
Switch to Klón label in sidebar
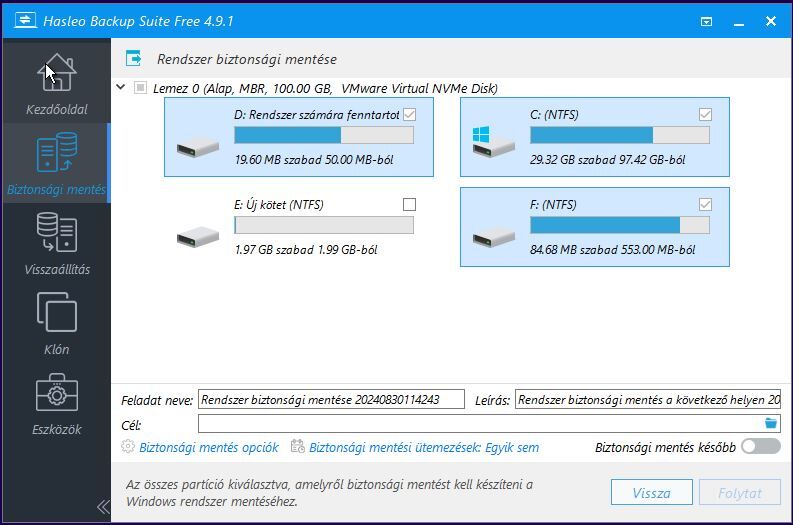57,349
